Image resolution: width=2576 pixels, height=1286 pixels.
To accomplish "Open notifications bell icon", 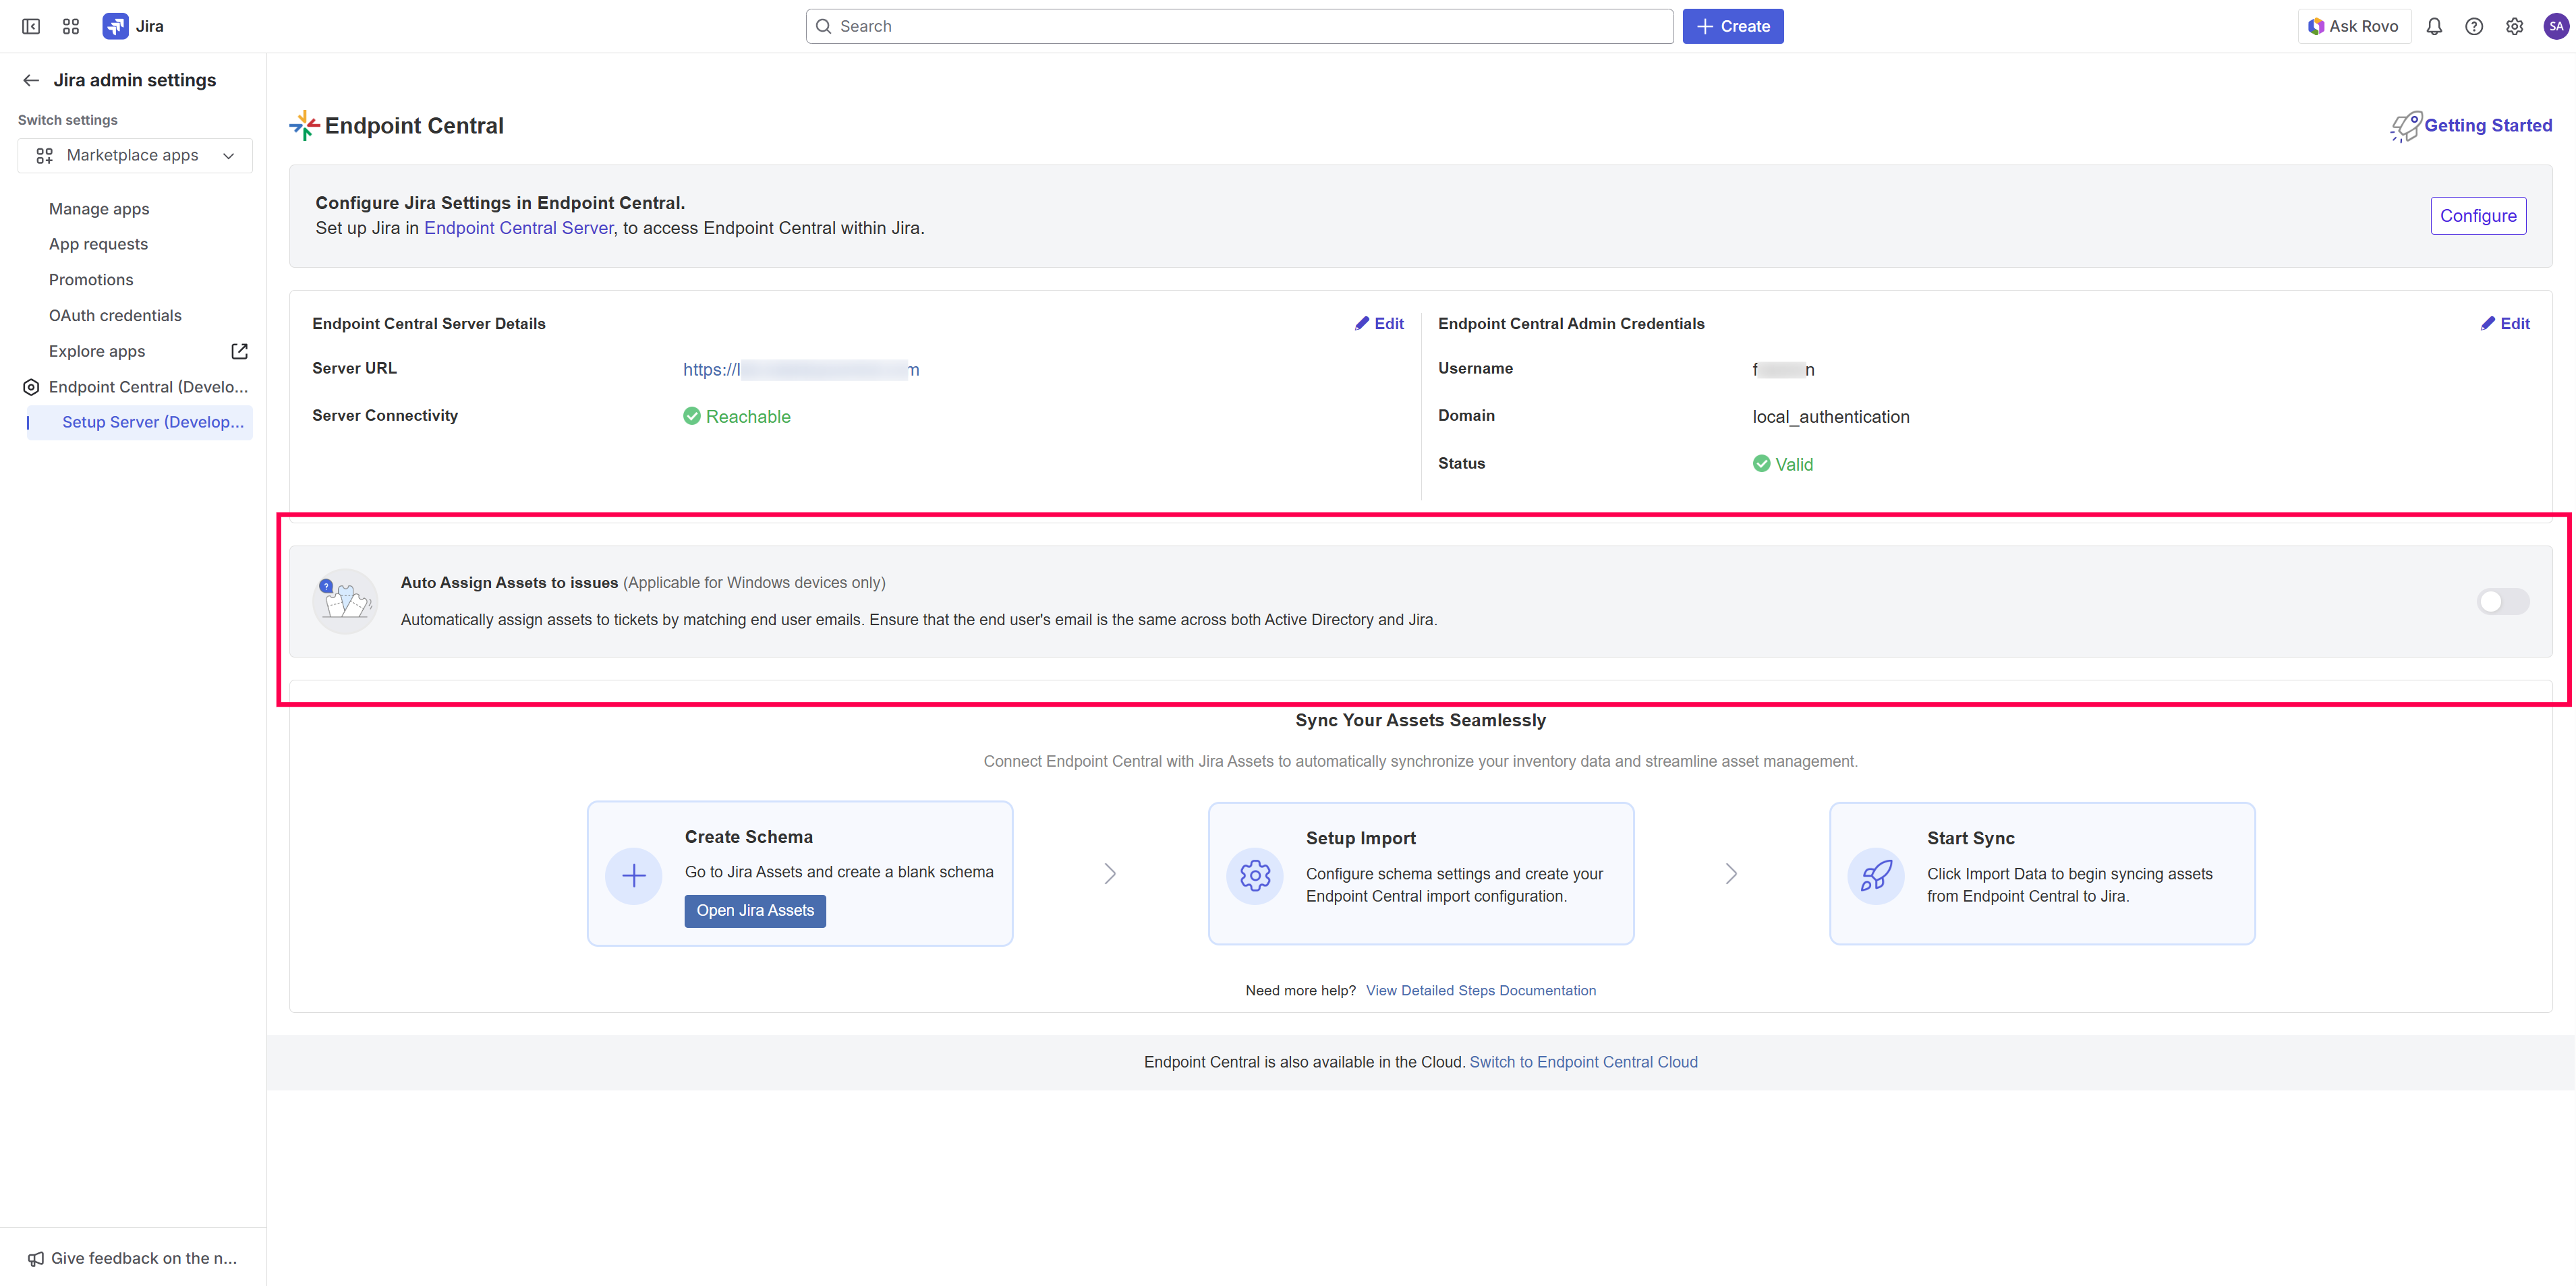I will click(2434, 26).
